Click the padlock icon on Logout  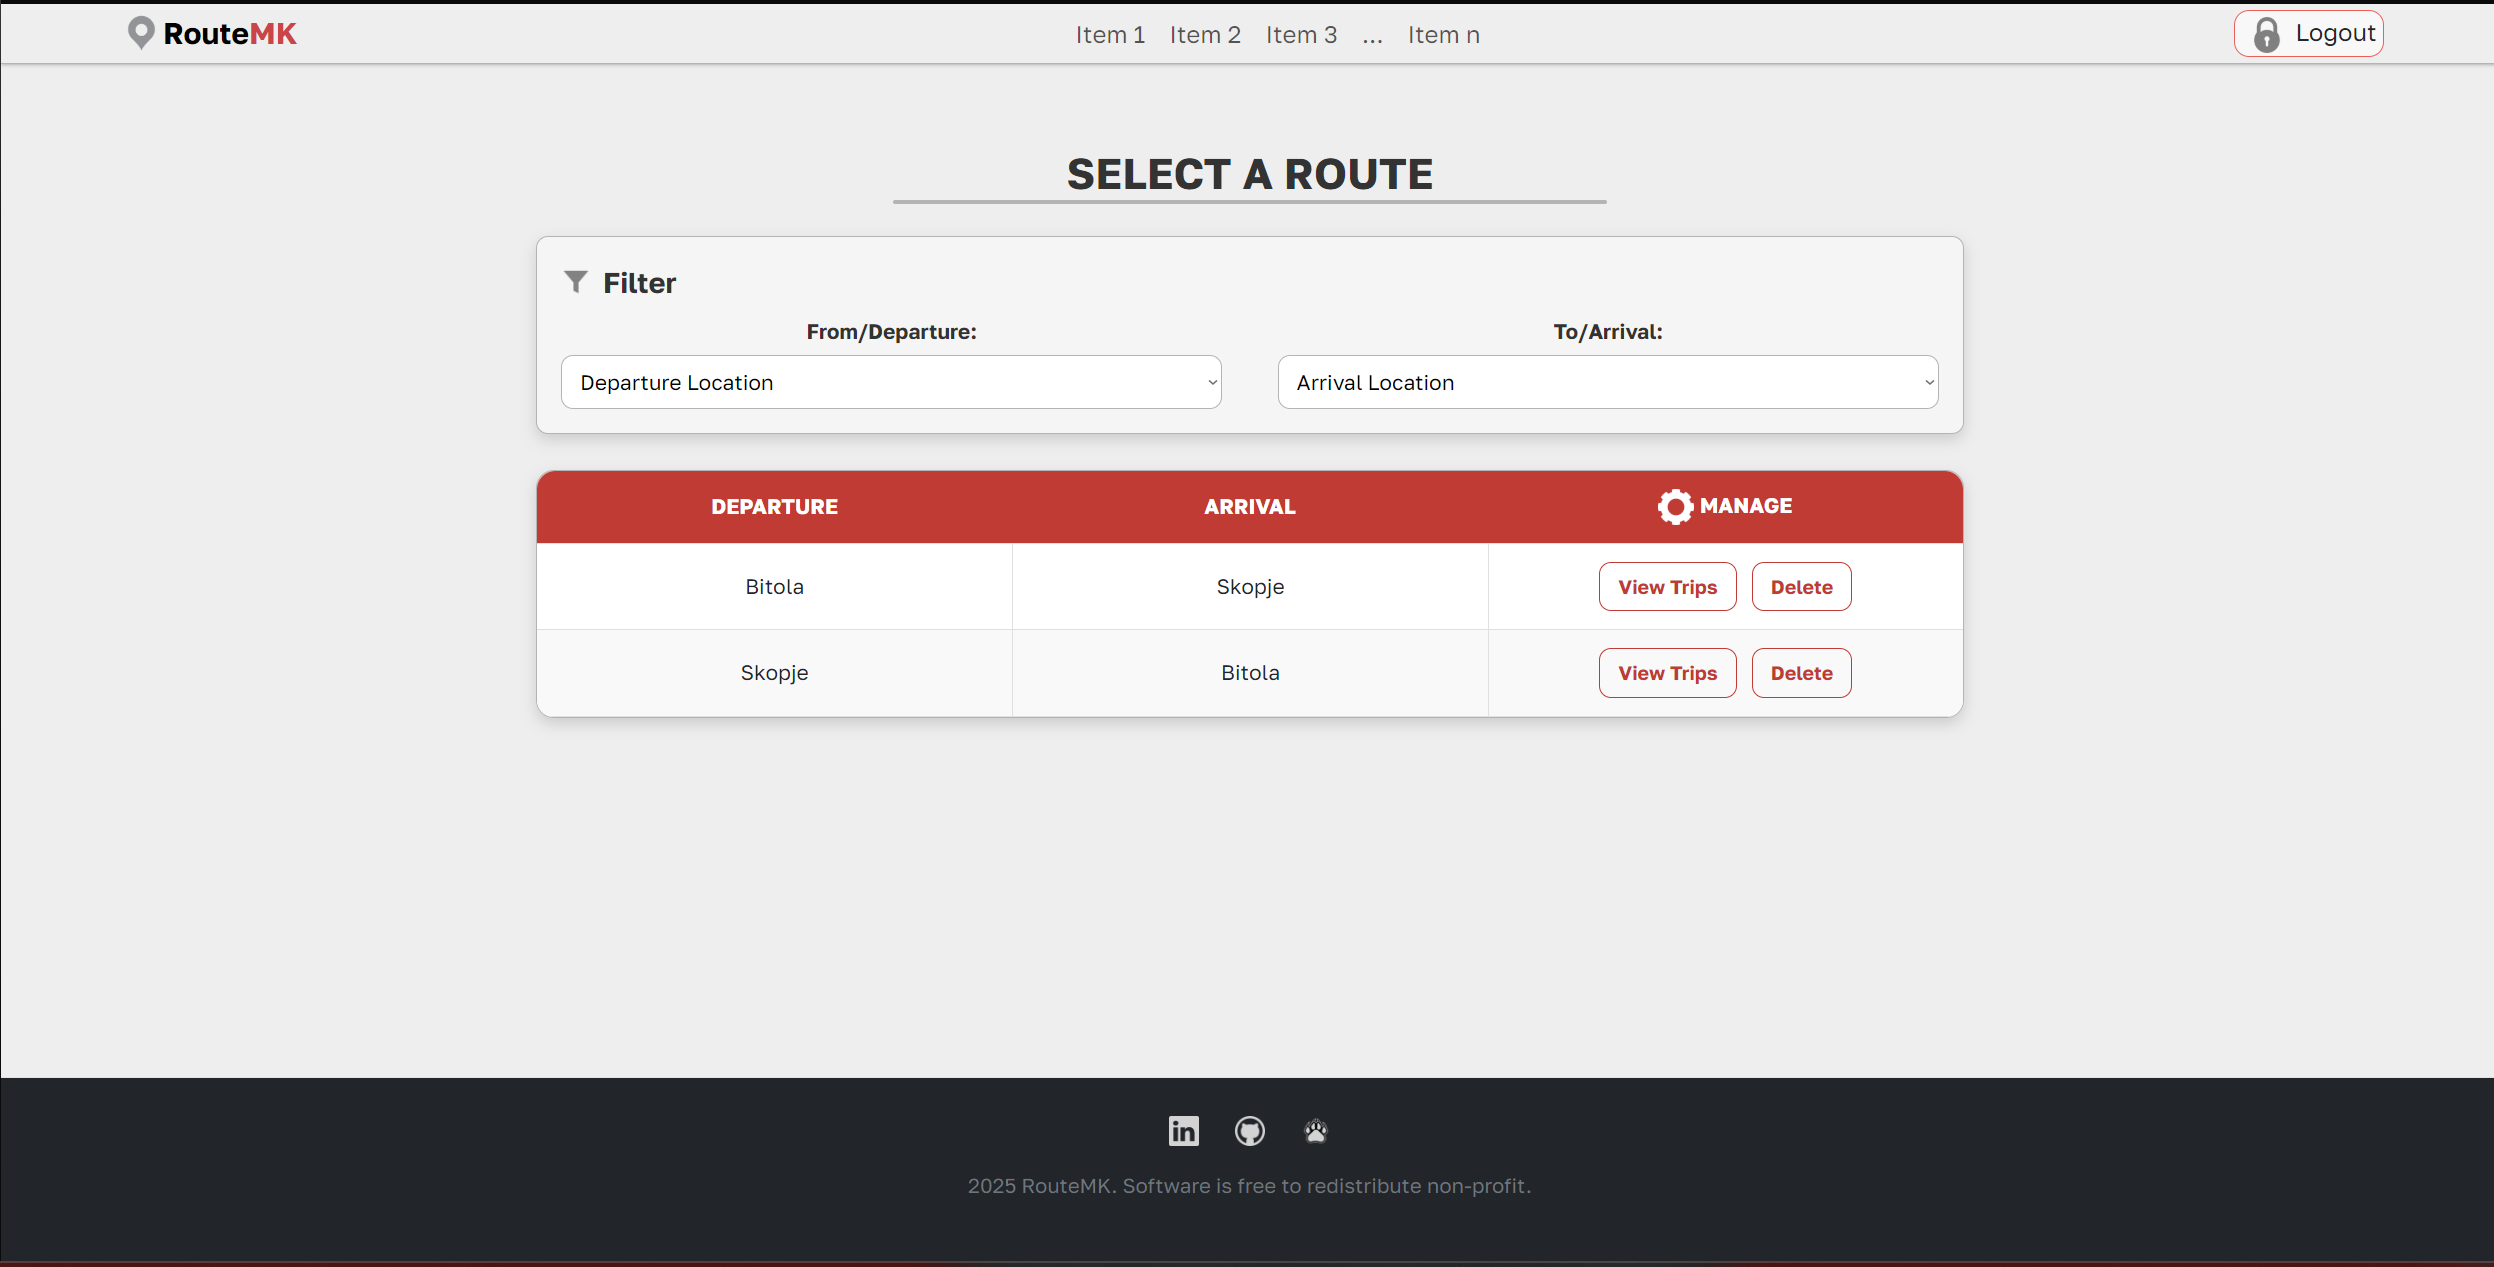click(x=2266, y=35)
